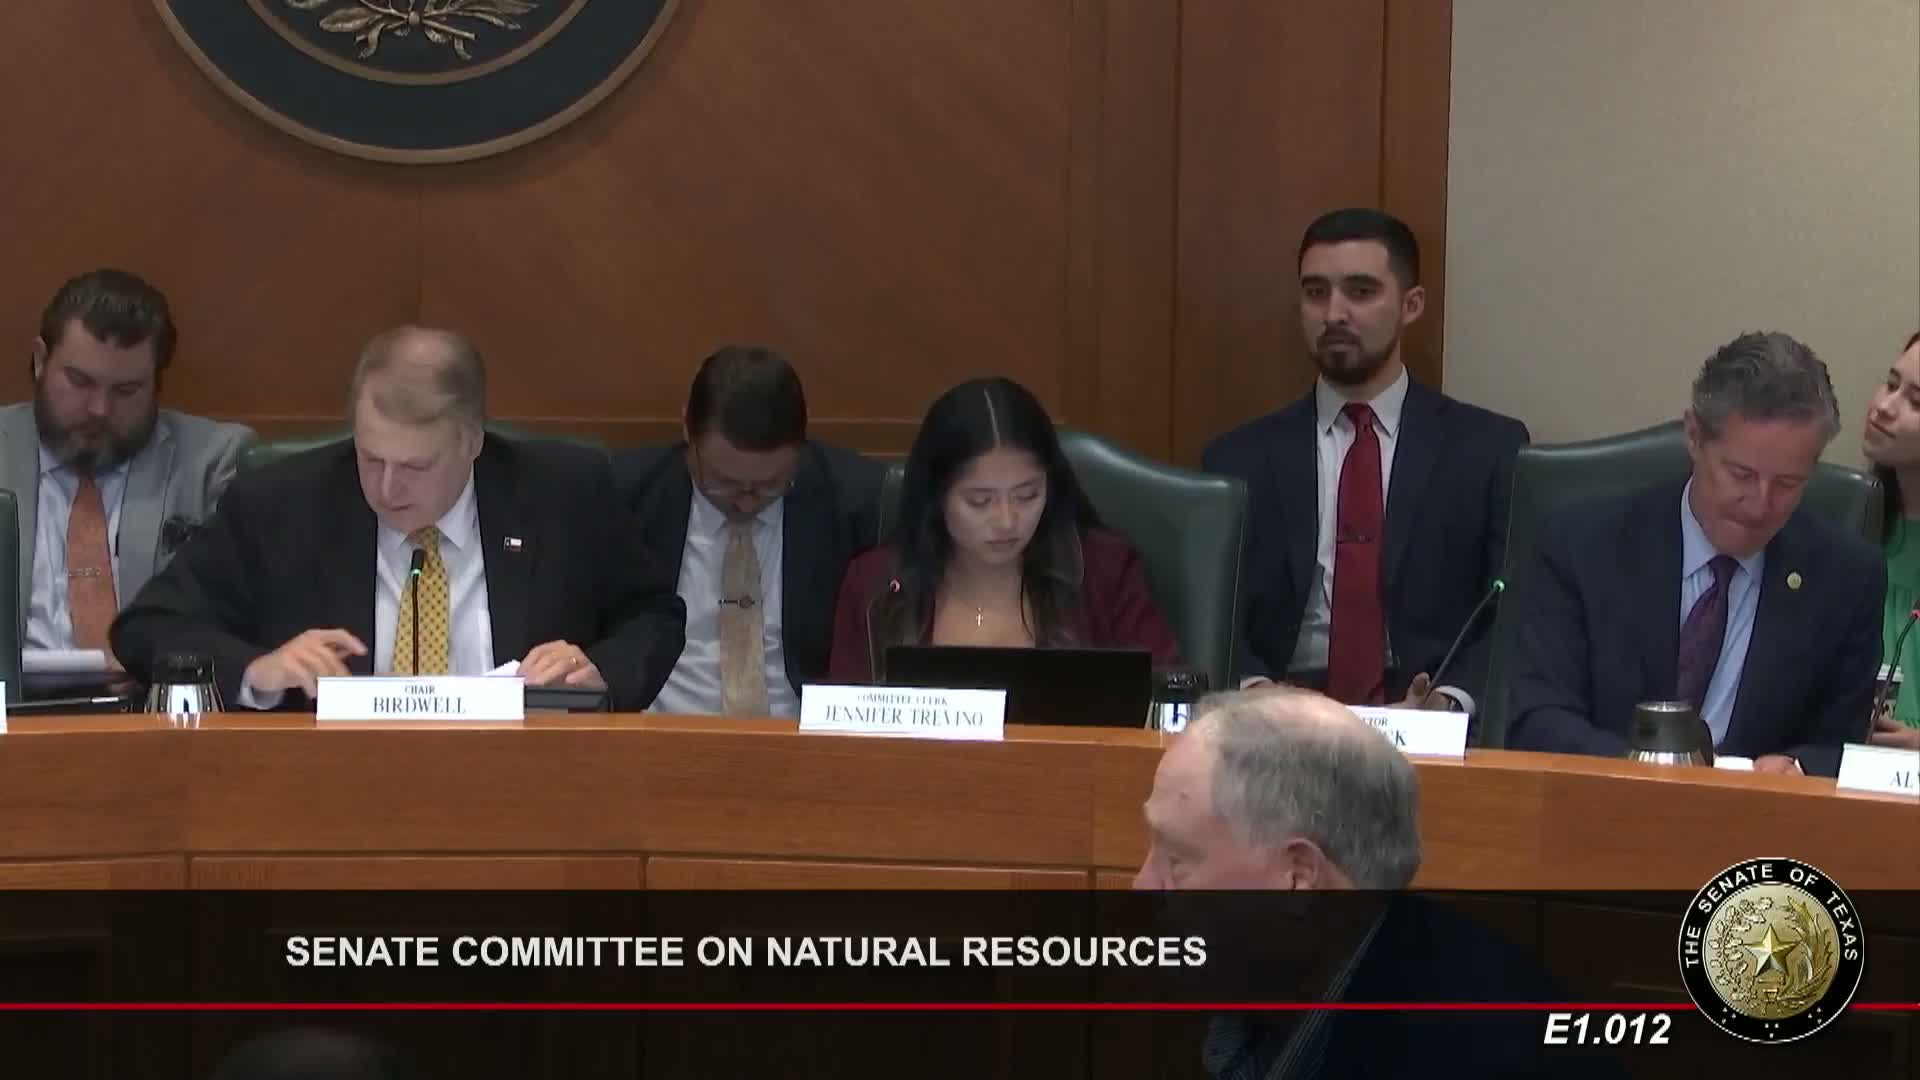Click the Jennifer Trevino nameplate
Screen dimensions: 1920x1080
901,713
